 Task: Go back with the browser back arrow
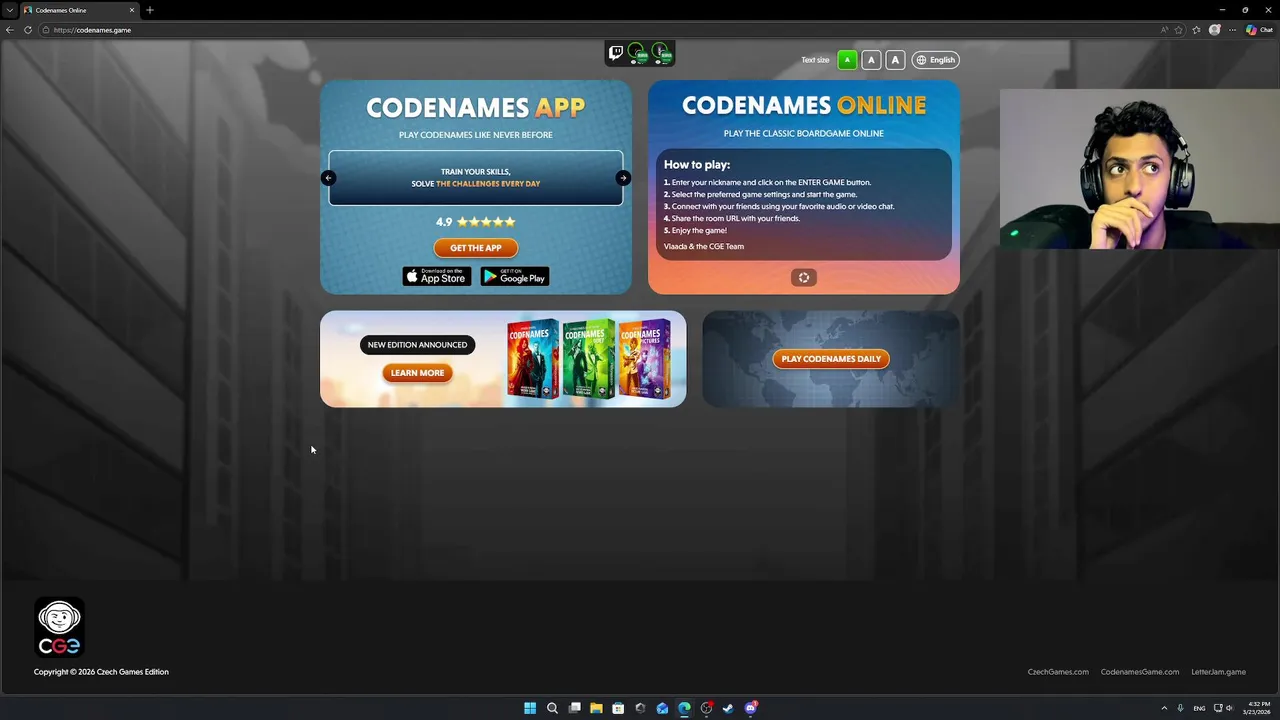pyautogui.click(x=10, y=30)
